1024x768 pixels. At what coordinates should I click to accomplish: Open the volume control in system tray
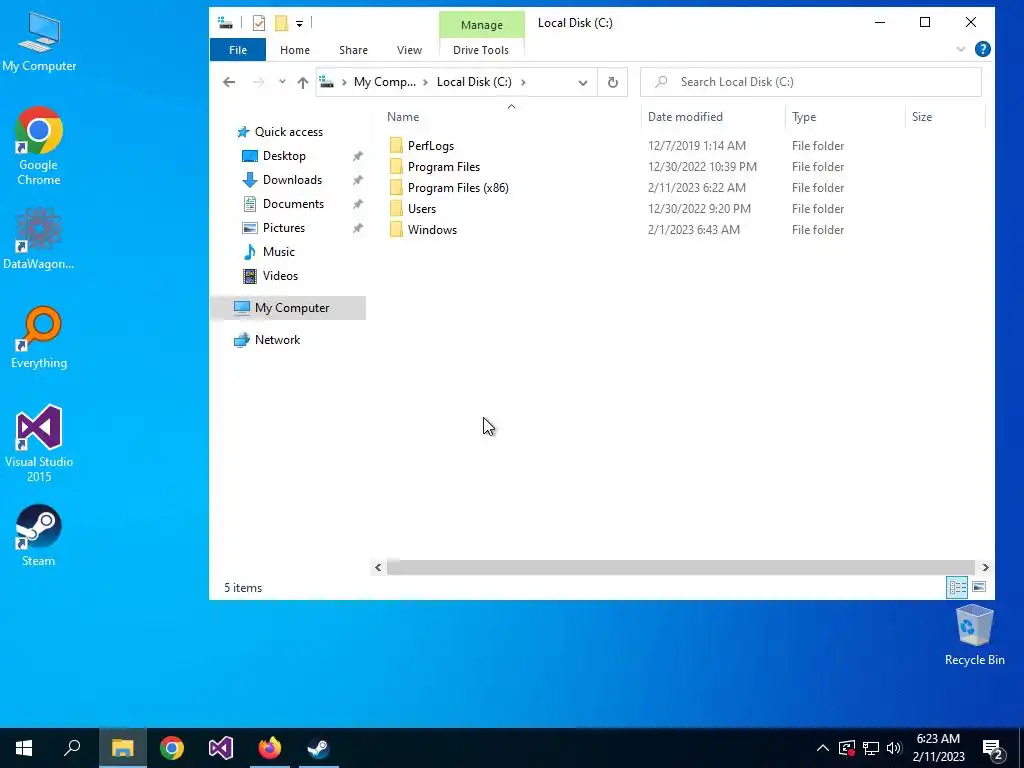point(894,748)
